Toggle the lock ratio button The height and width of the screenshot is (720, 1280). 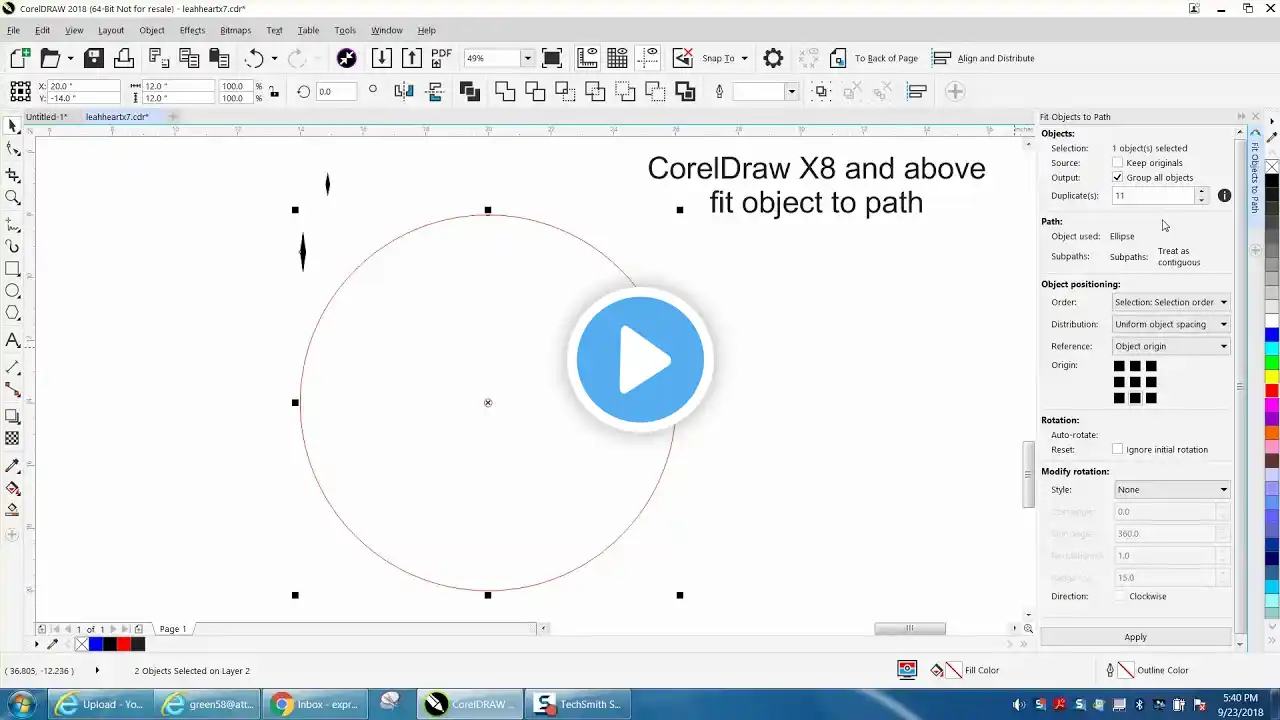[273, 92]
